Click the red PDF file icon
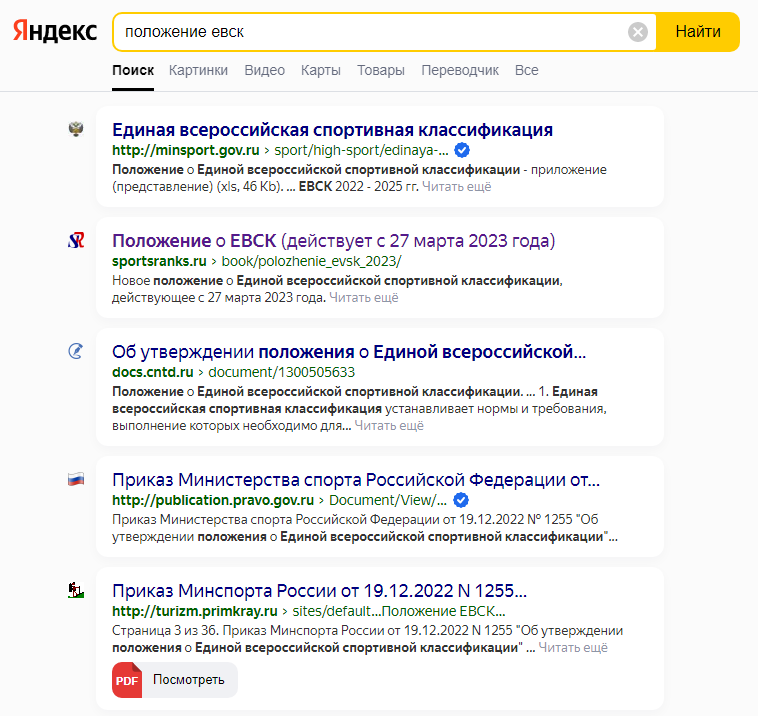Viewport: 758px width, 716px height. 127,680
